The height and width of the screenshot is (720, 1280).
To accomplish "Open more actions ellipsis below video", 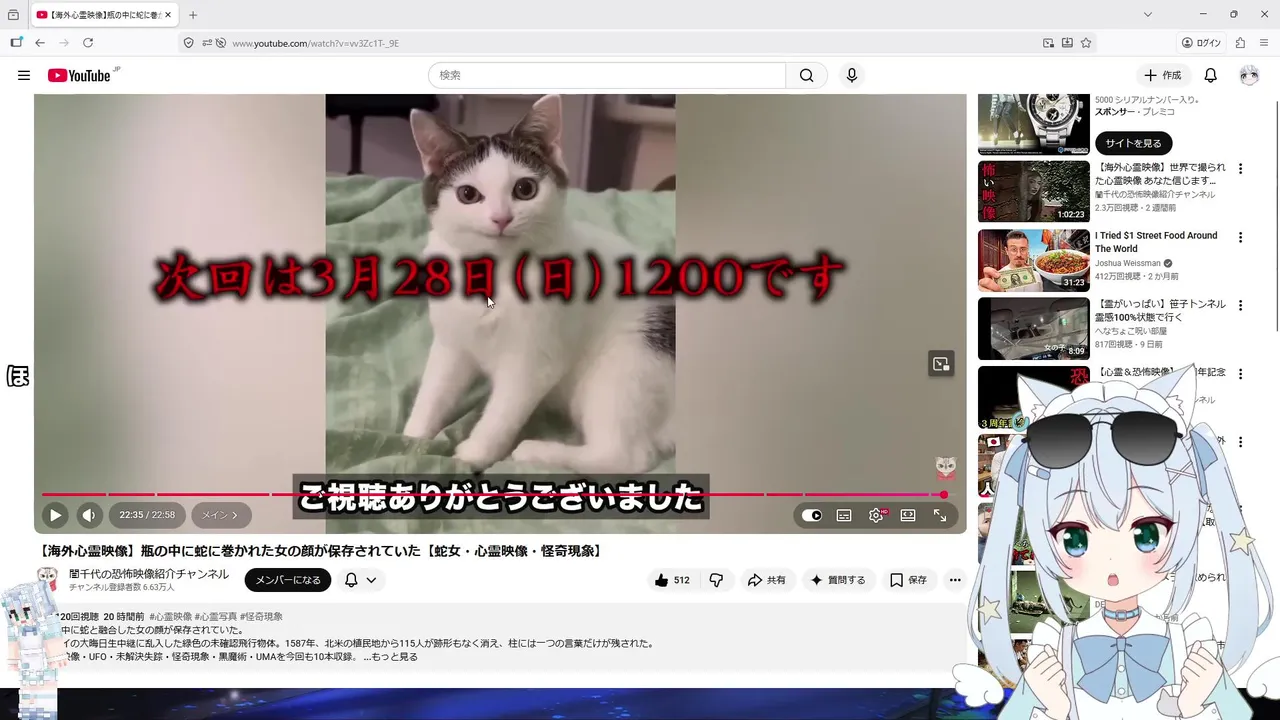I will [955, 580].
